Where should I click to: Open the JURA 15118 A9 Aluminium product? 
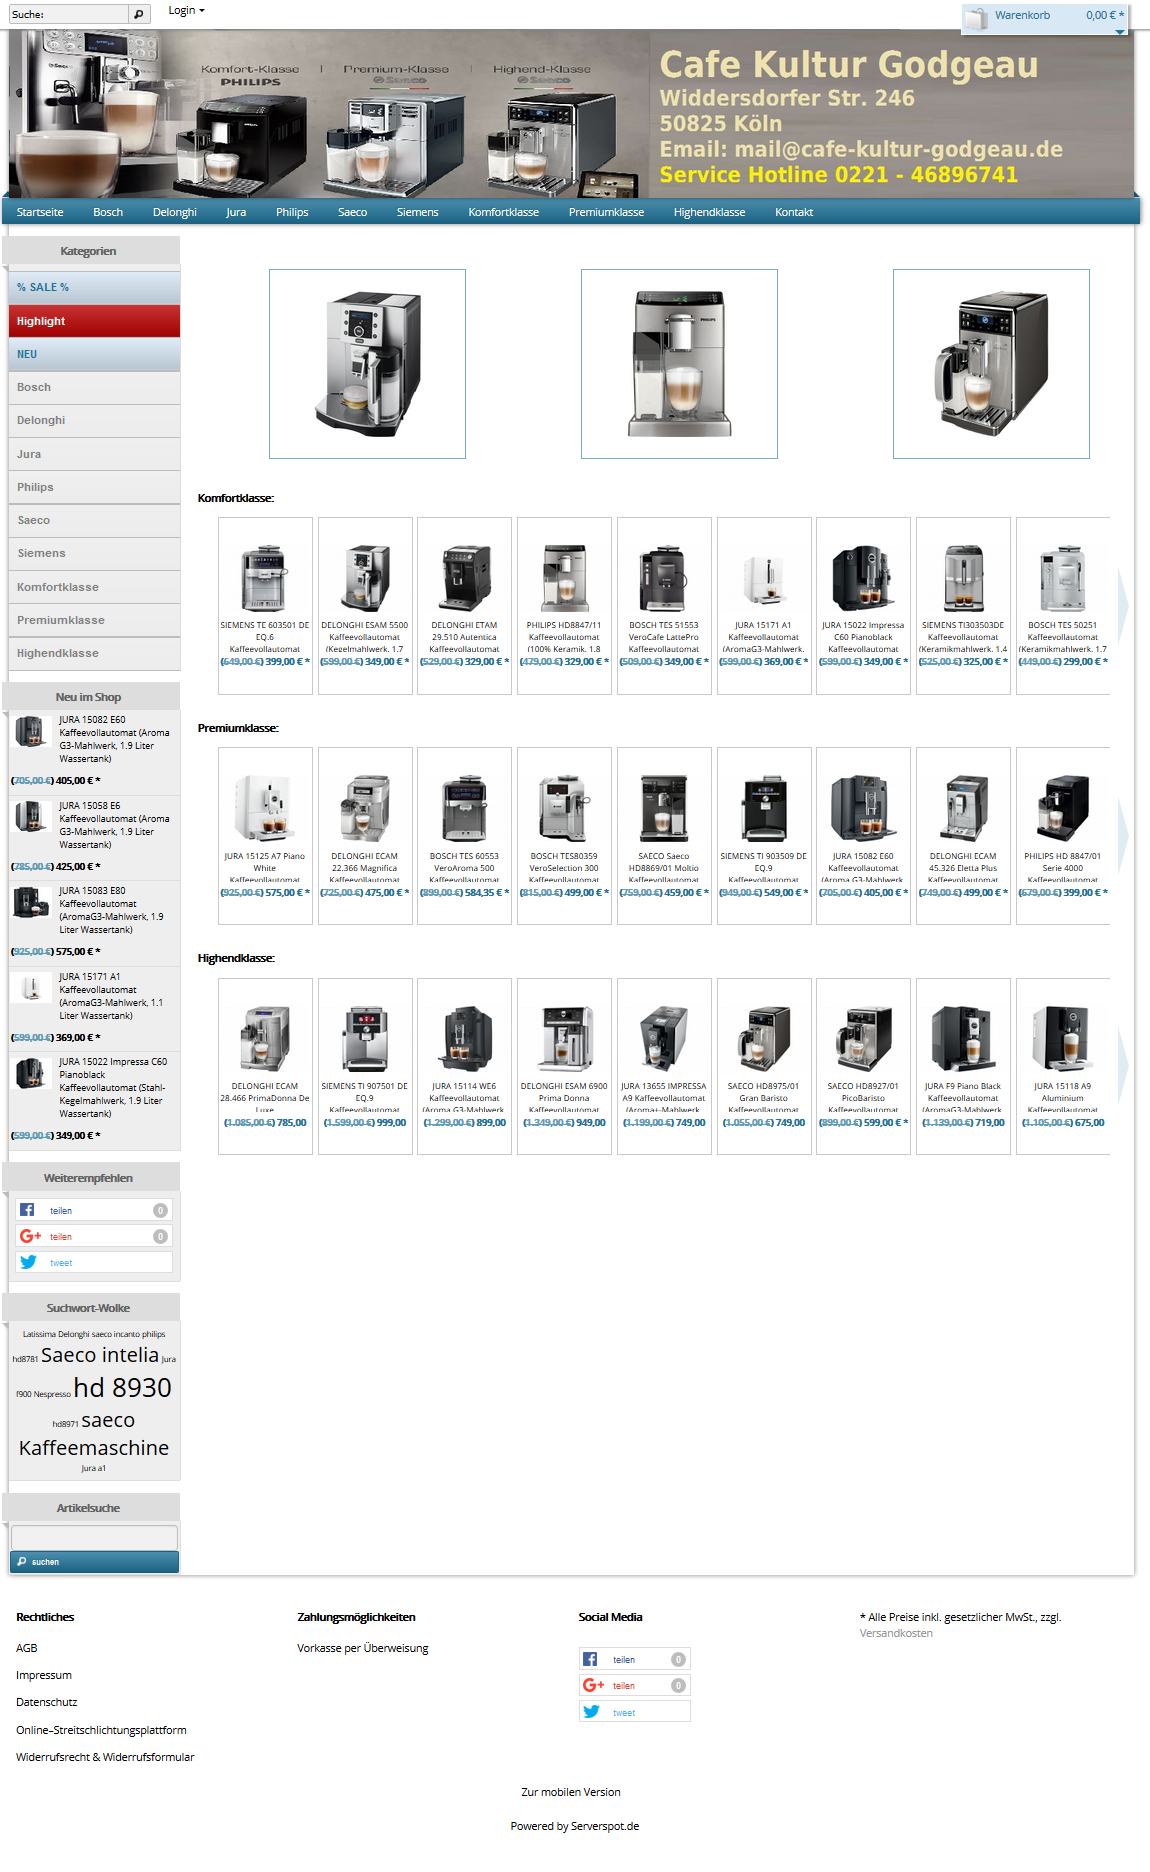(x=1063, y=1066)
